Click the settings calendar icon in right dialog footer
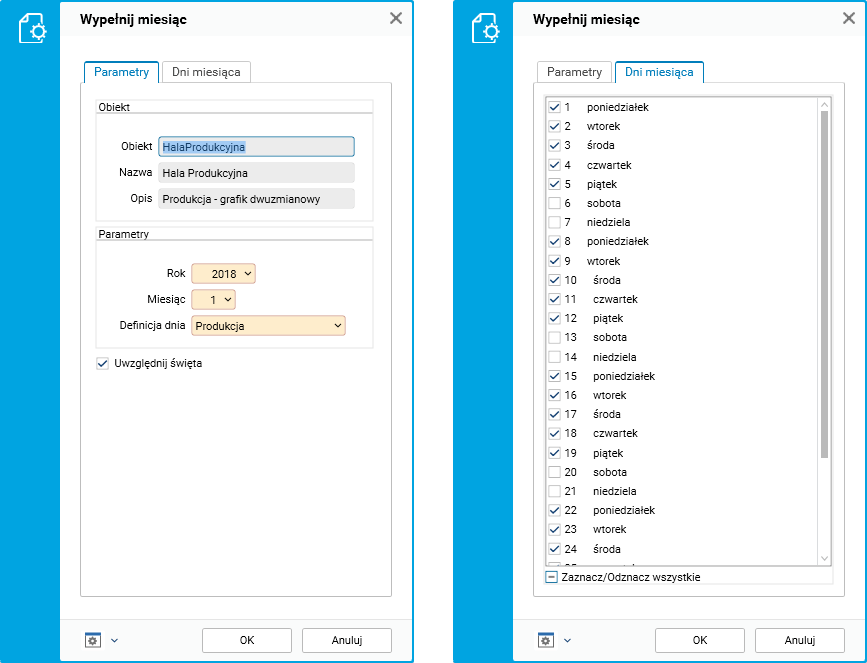Screen dimensions: 867x663 [546, 640]
